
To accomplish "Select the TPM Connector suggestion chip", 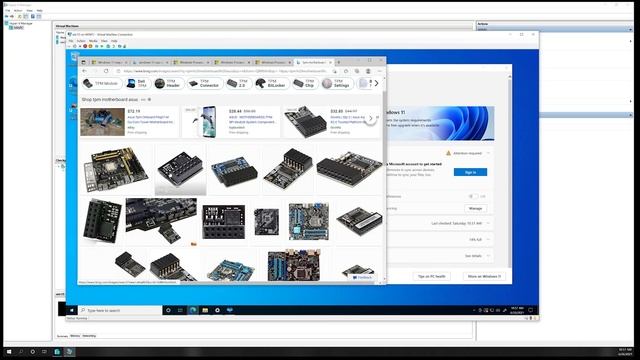I will [x=205, y=83].
